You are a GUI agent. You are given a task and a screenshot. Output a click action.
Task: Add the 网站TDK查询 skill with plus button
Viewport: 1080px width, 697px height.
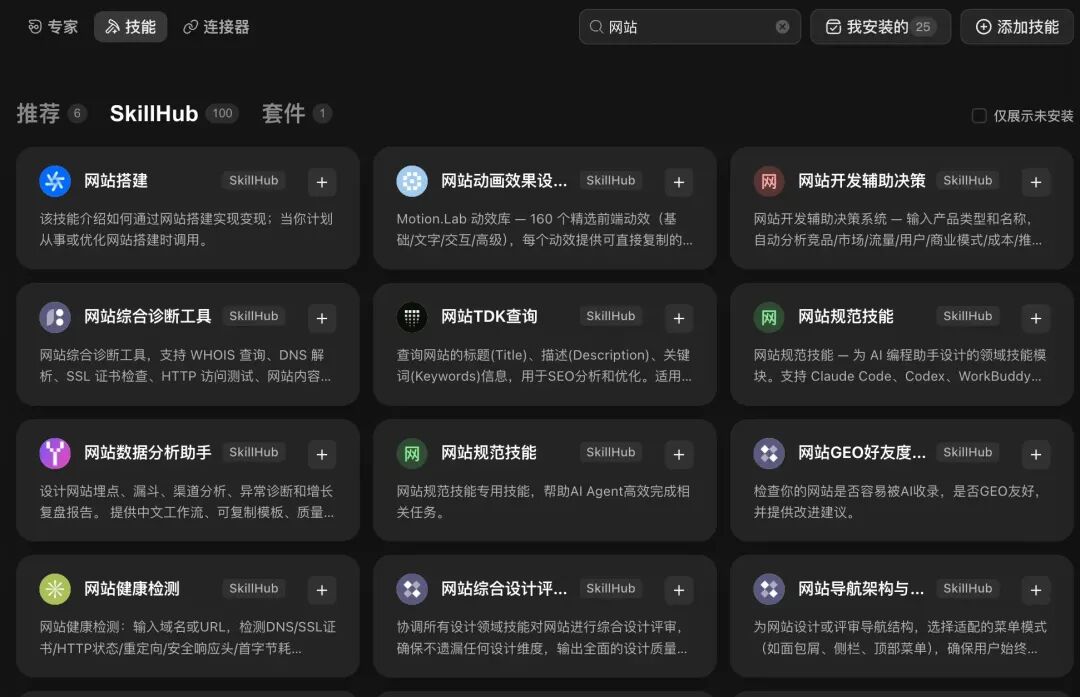[678, 318]
